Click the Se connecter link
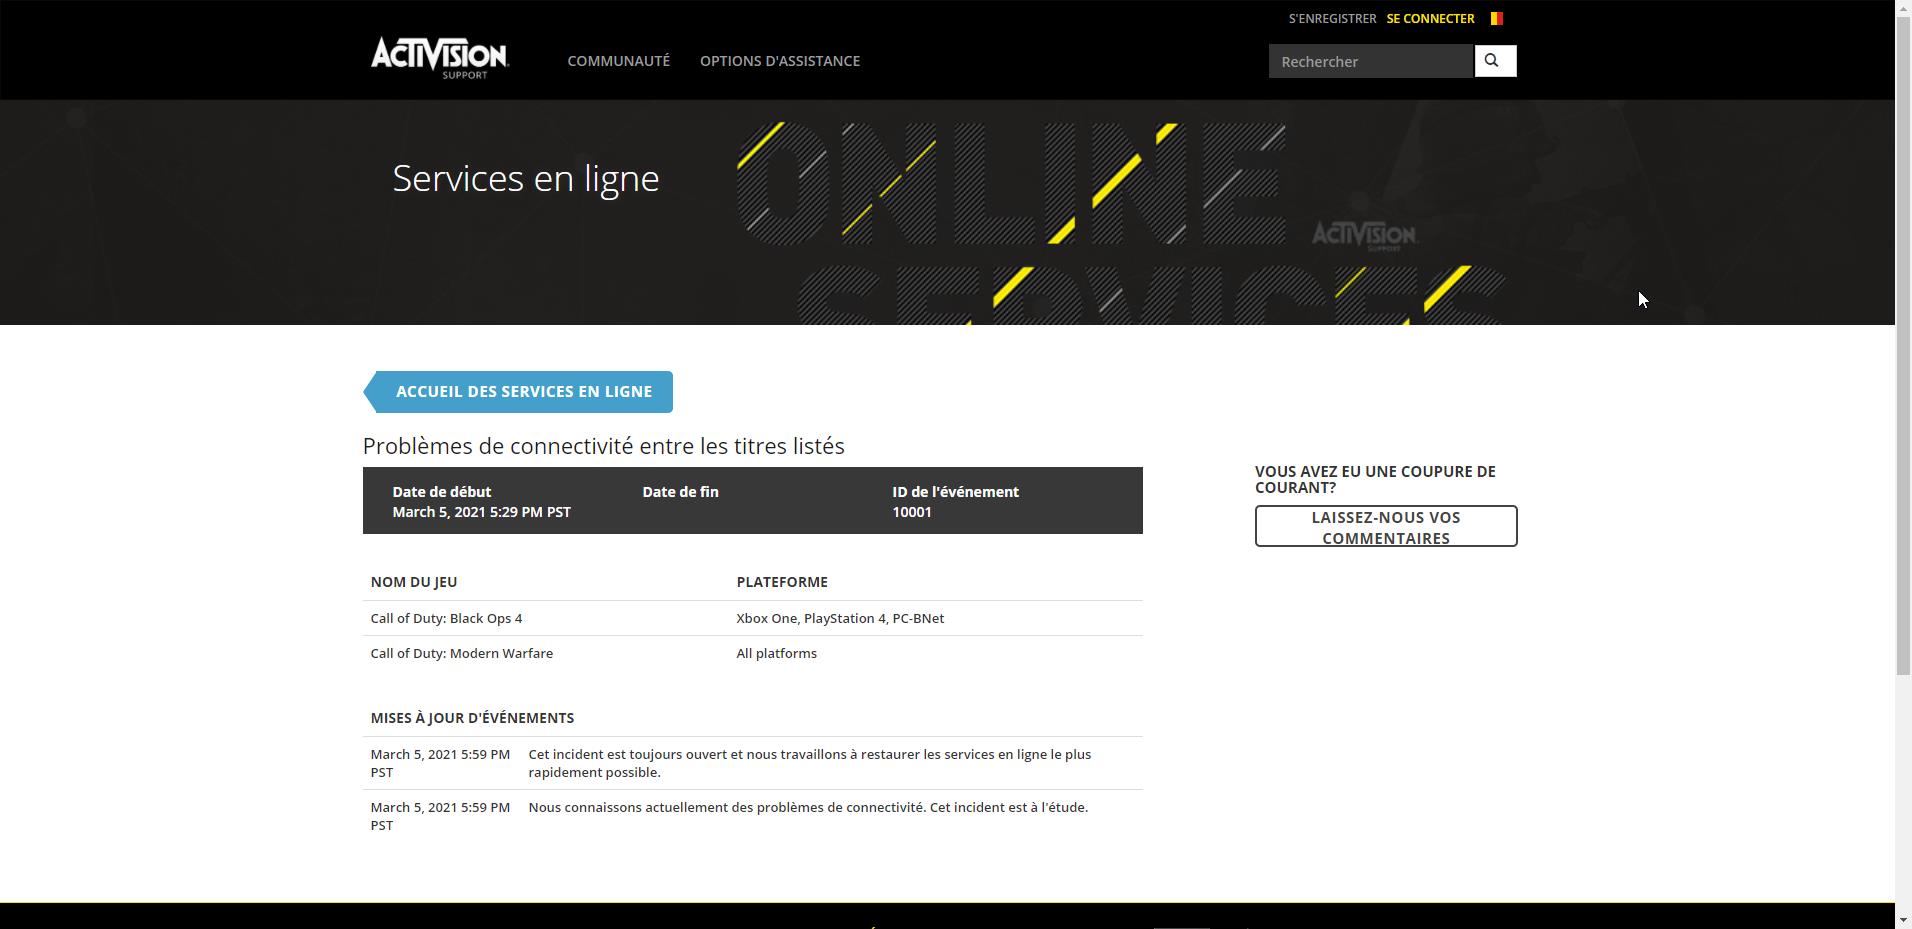 click(1429, 18)
